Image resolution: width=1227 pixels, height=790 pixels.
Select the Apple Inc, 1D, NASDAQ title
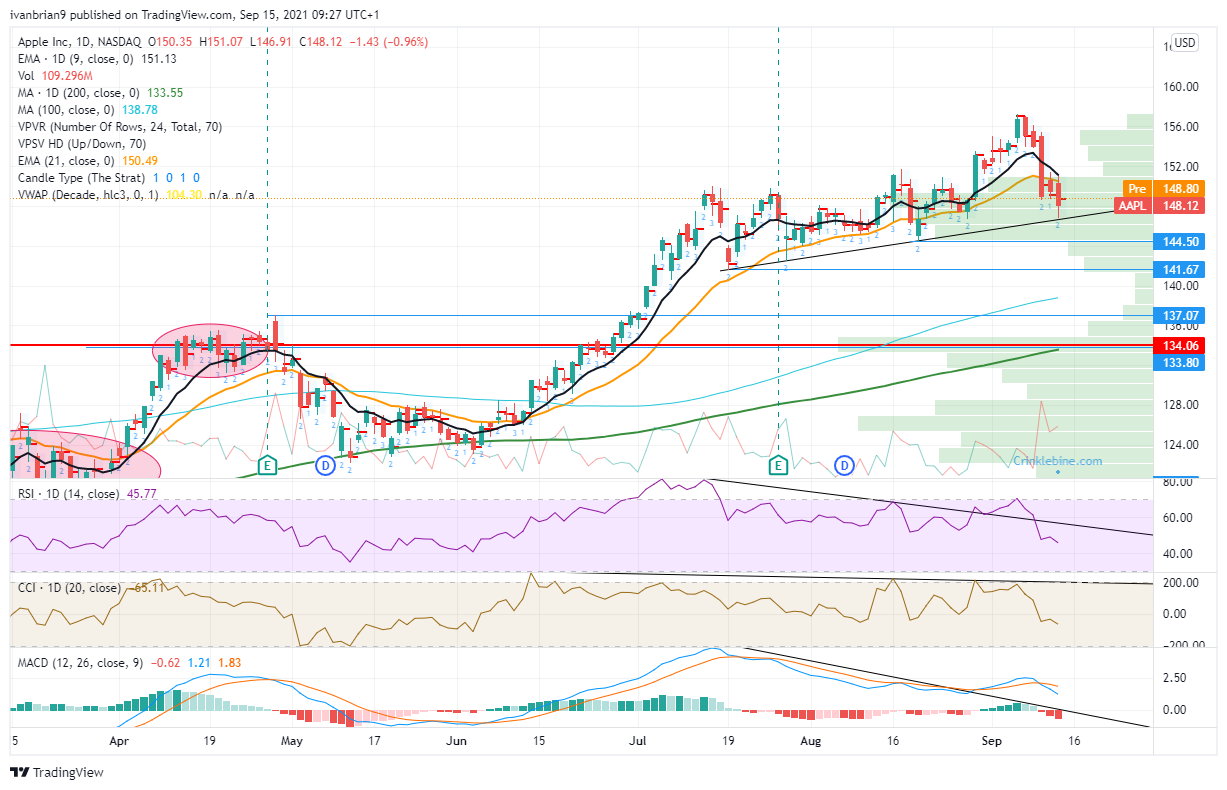(78, 42)
